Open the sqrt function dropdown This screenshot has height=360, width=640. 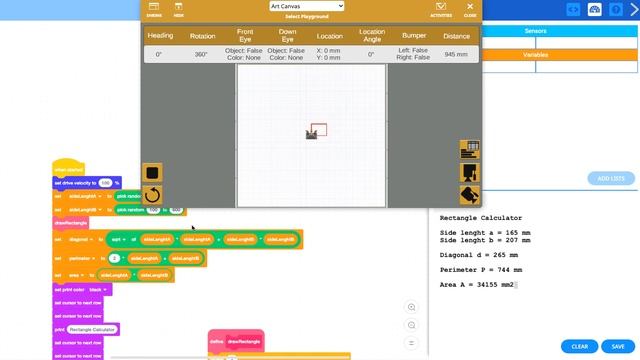[x=119, y=240]
